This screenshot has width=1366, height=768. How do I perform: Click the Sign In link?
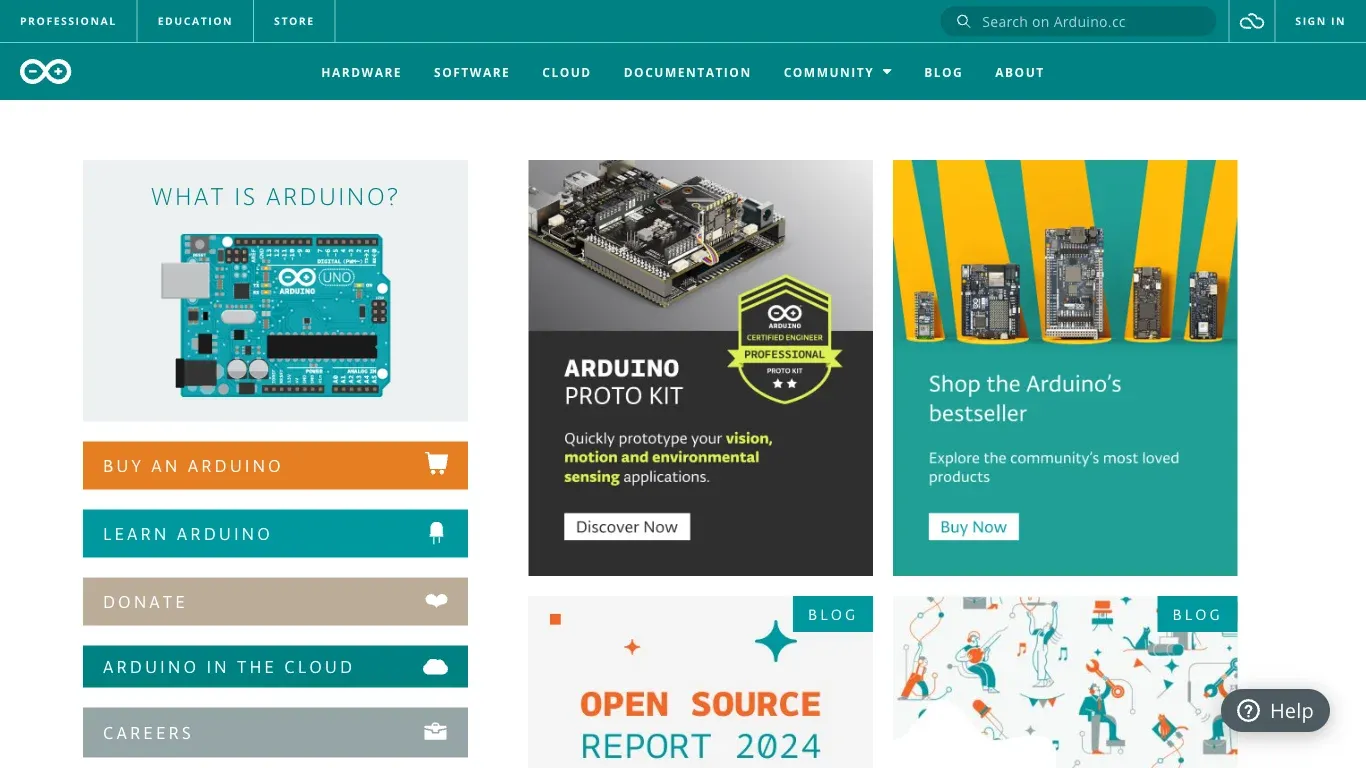pos(1320,21)
